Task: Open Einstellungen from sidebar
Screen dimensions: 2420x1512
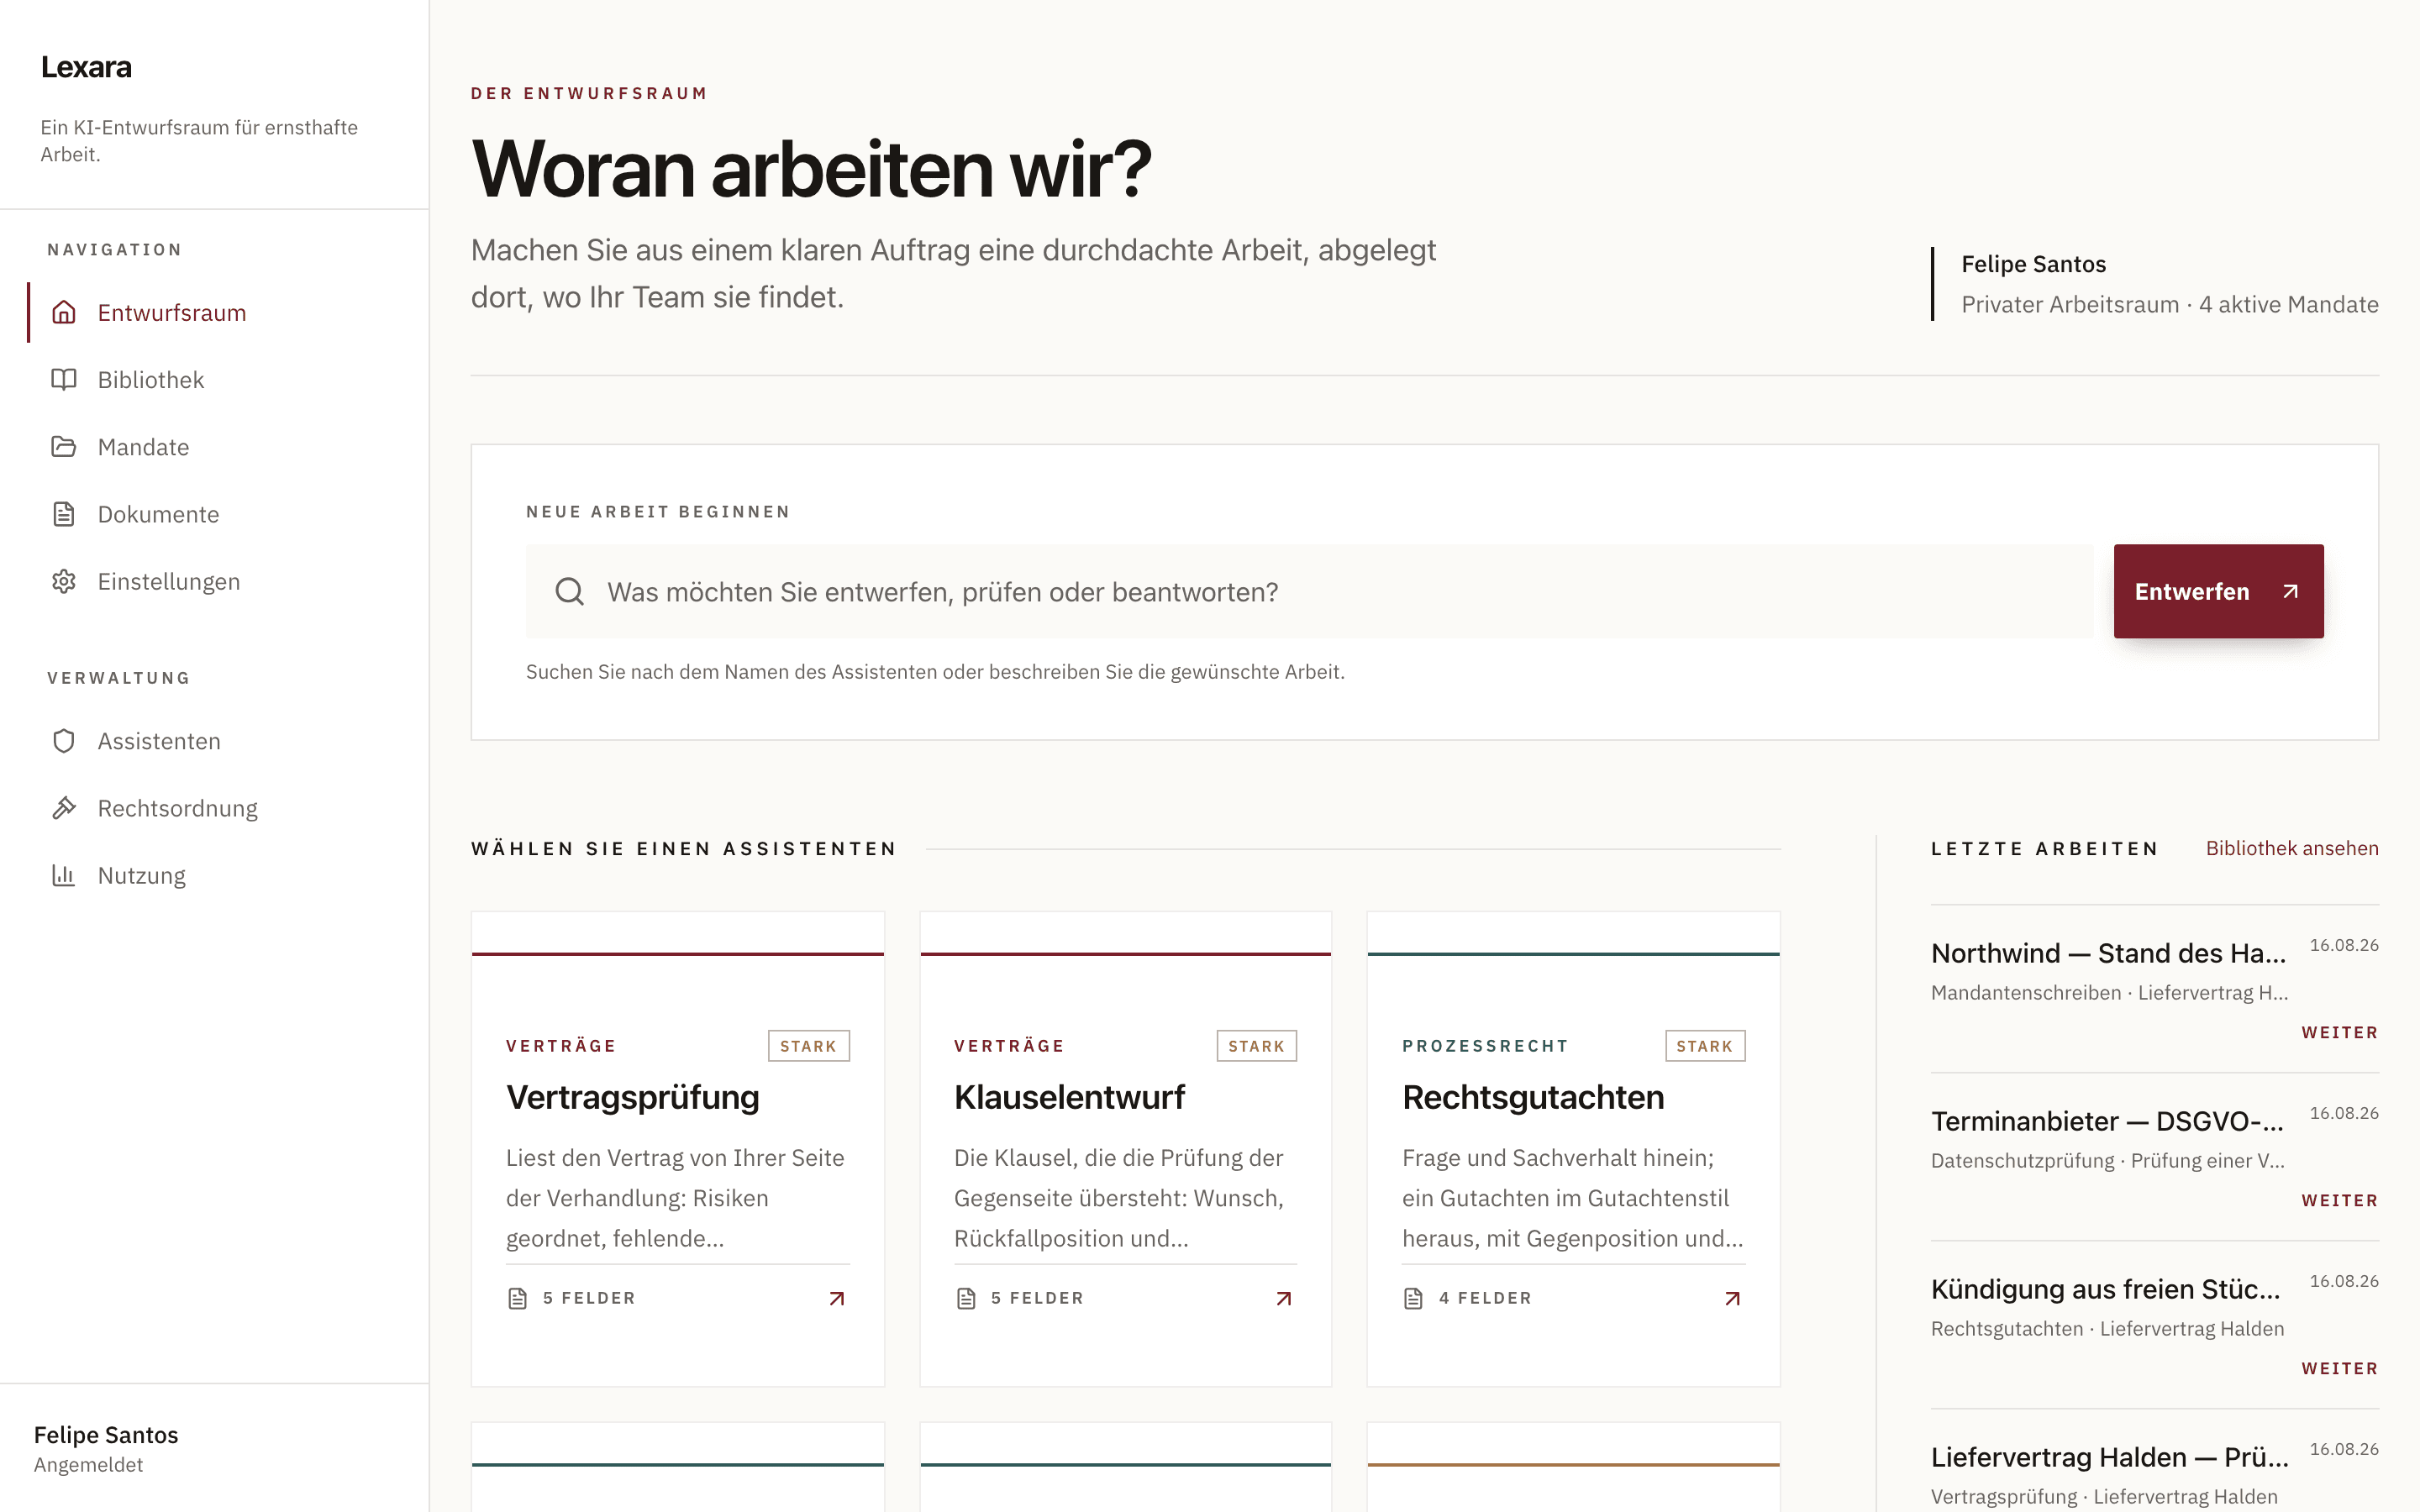Action: [x=215, y=581]
